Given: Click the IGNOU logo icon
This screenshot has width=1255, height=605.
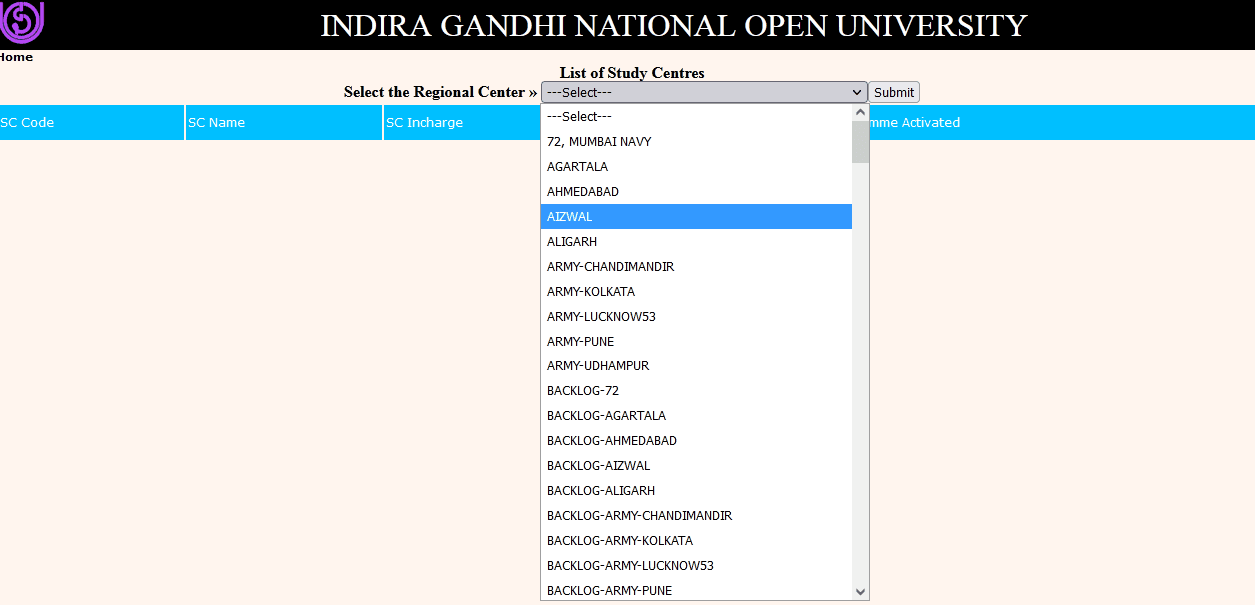Looking at the screenshot, I should pos(21,20).
